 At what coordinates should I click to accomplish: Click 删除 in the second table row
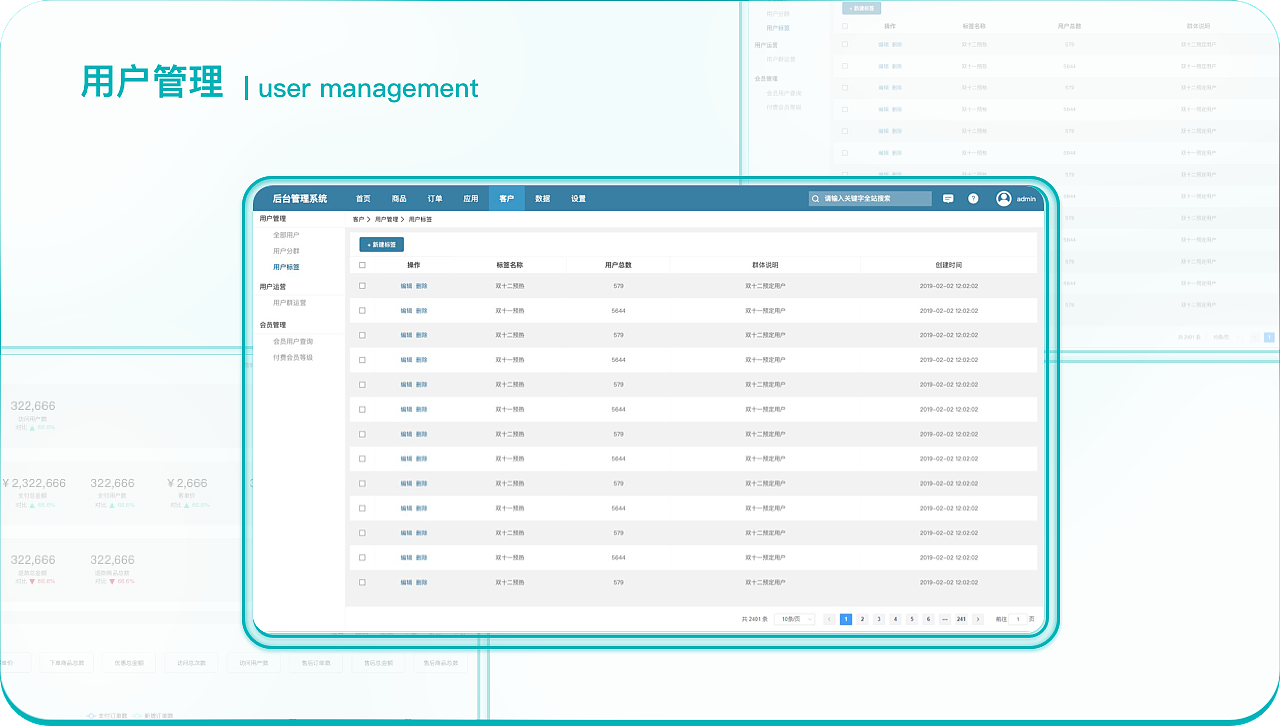point(421,311)
